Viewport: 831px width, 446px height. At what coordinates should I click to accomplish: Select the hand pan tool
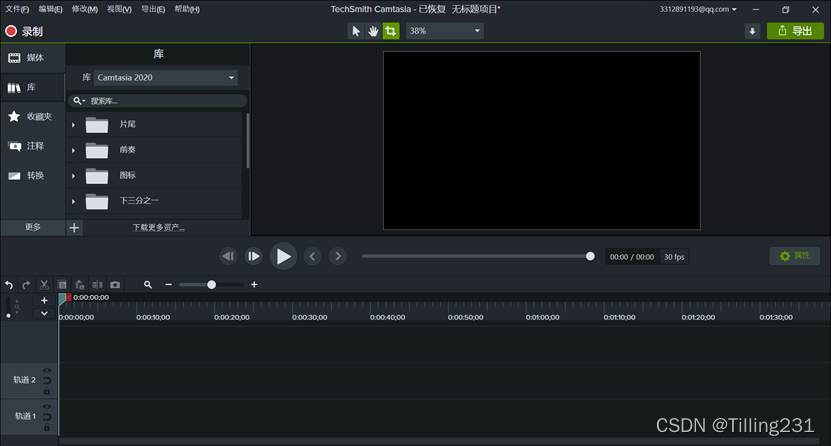click(x=373, y=31)
